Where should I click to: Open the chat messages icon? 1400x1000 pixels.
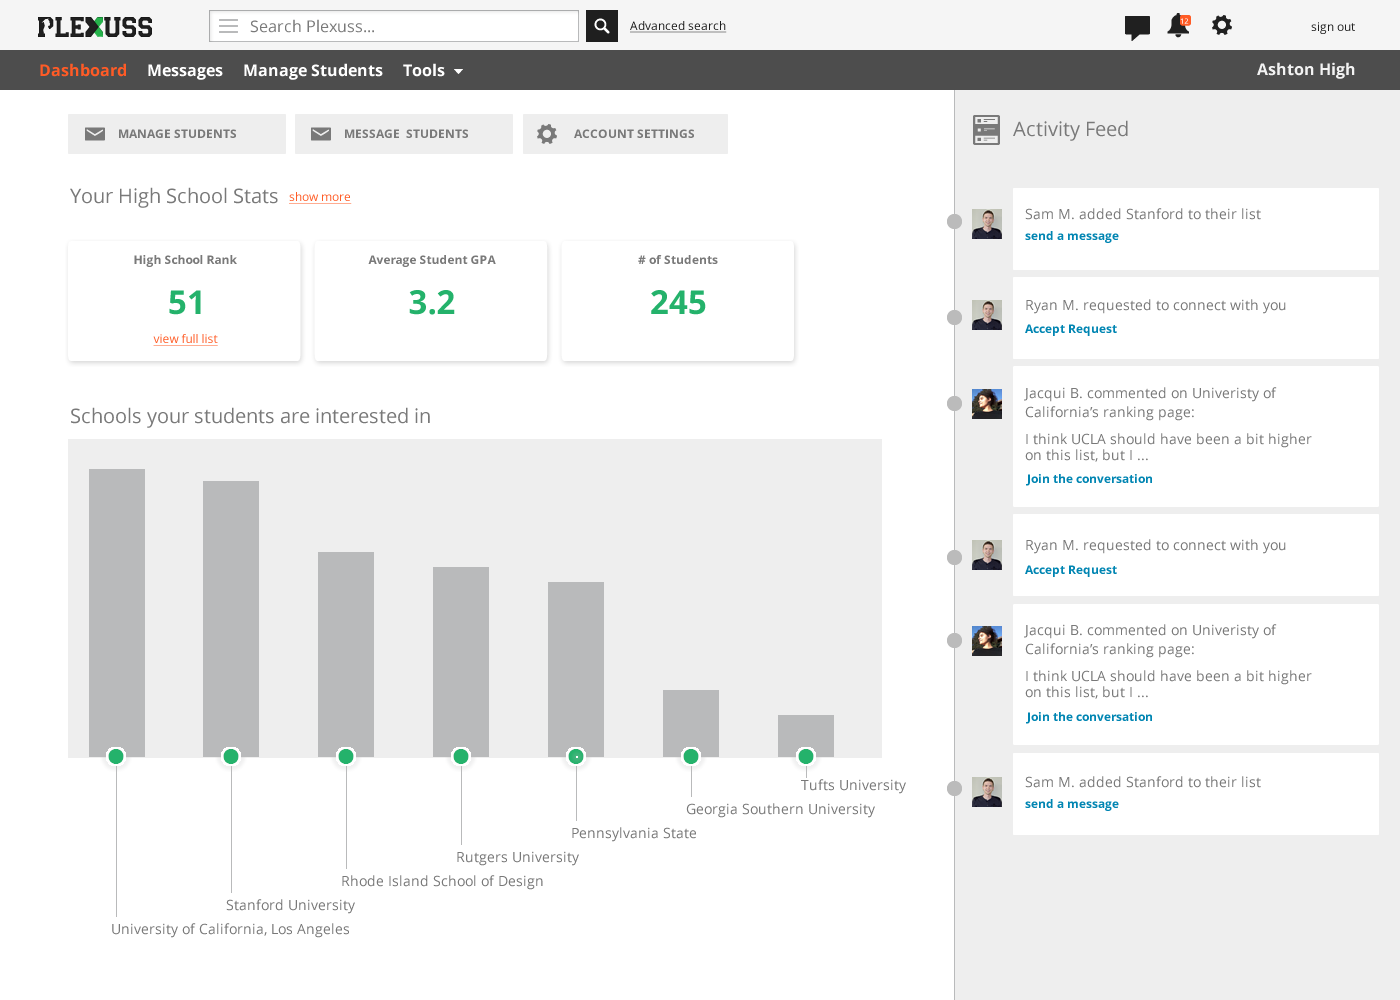click(1137, 27)
